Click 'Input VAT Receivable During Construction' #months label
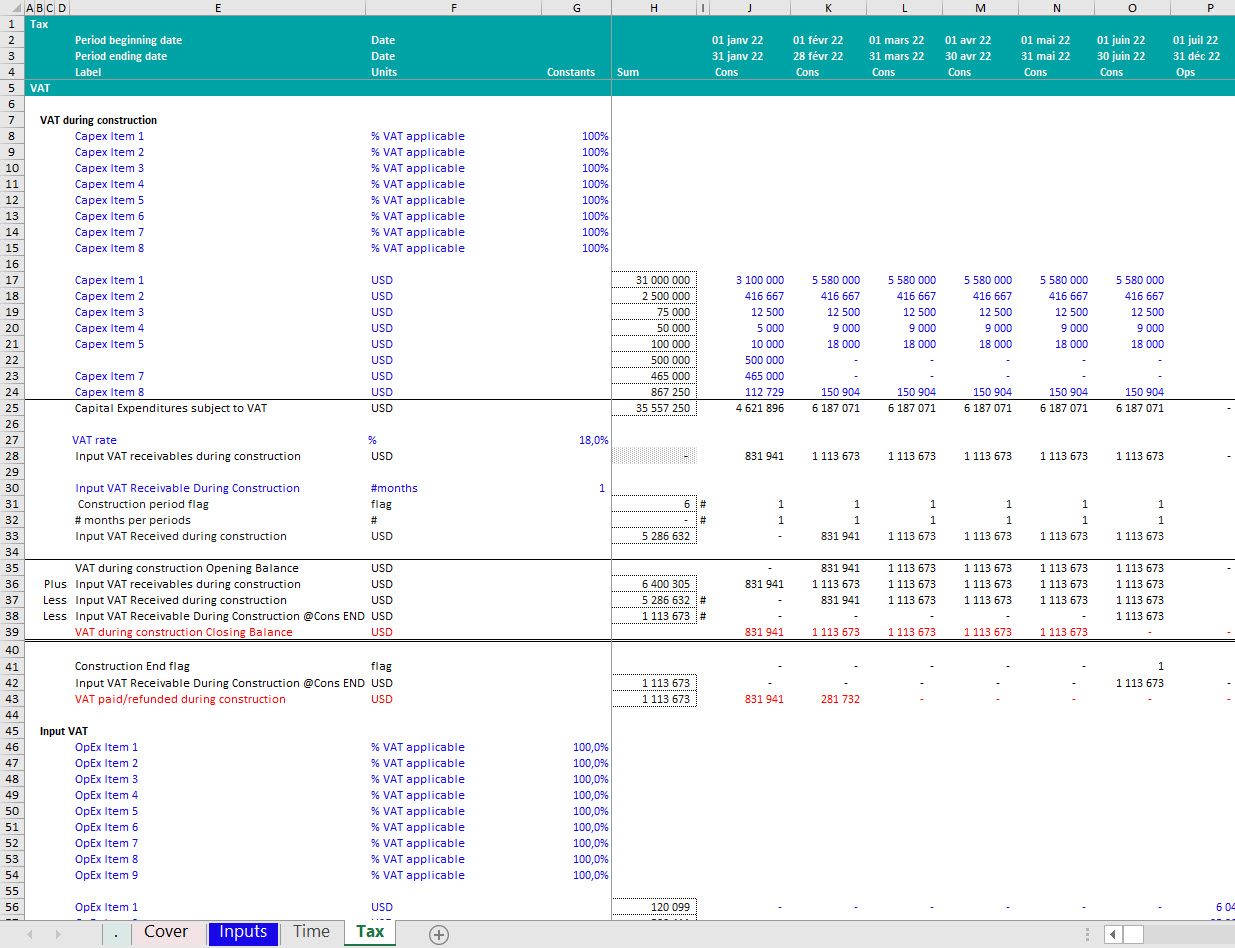Image resolution: width=1235 pixels, height=948 pixels. coord(187,488)
